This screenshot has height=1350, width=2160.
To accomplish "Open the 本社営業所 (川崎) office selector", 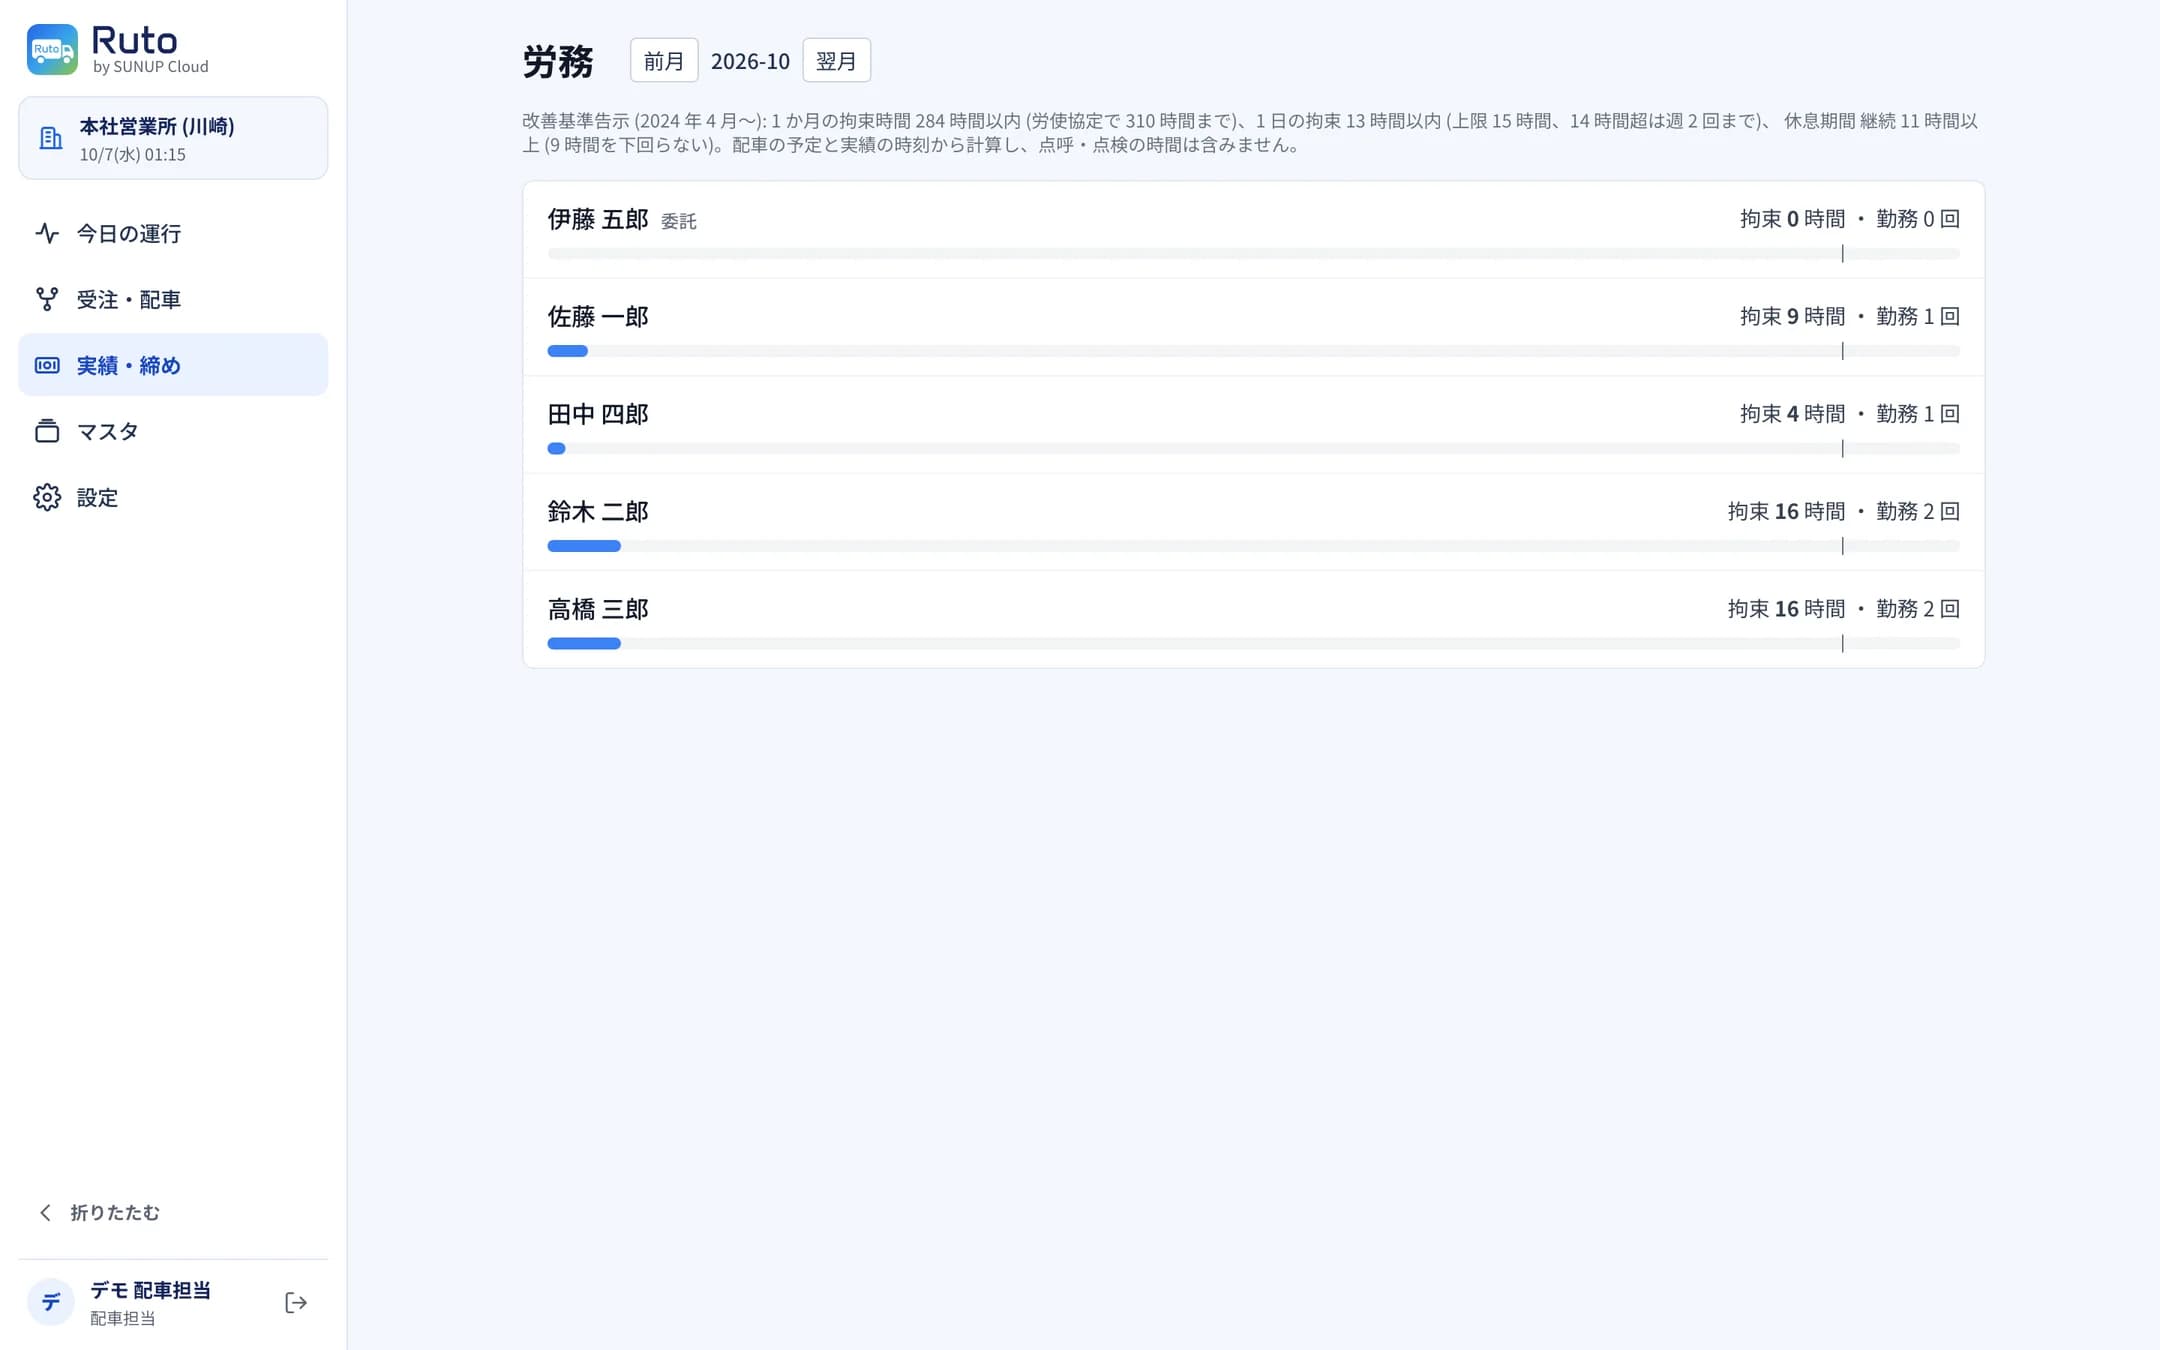I will click(173, 138).
